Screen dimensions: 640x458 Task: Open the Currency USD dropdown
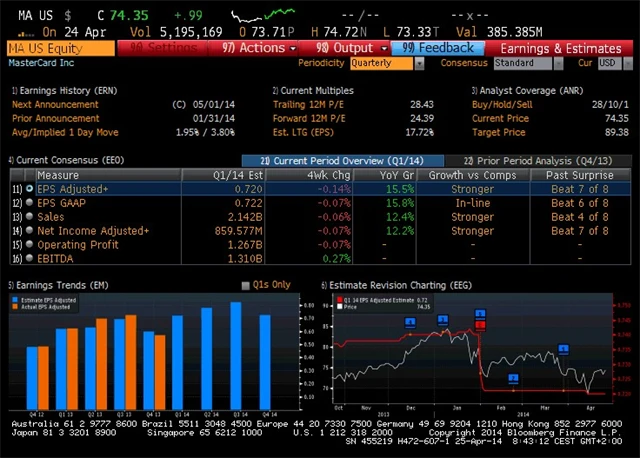coord(607,63)
